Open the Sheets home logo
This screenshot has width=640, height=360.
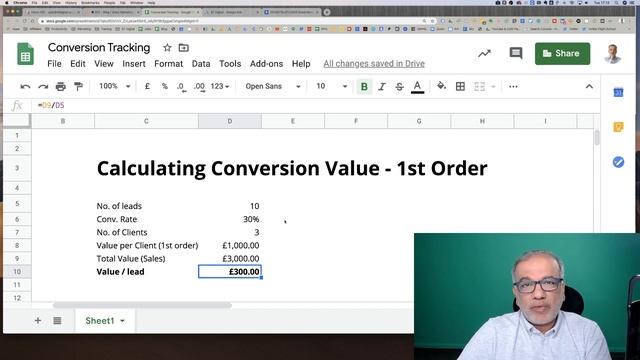pos(25,54)
